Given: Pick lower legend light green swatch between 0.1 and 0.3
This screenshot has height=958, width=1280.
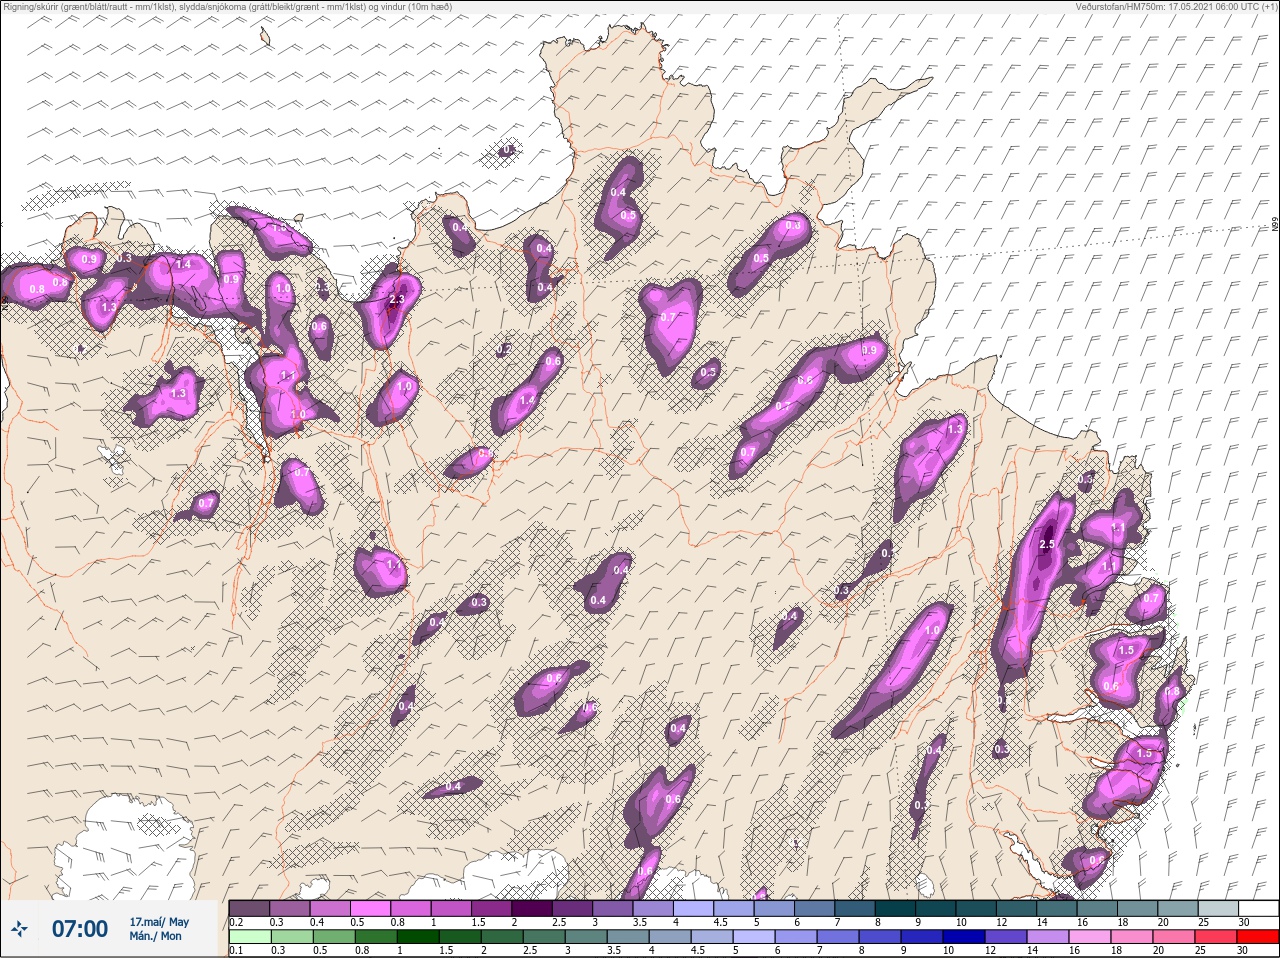Looking at the screenshot, I should [x=250, y=937].
